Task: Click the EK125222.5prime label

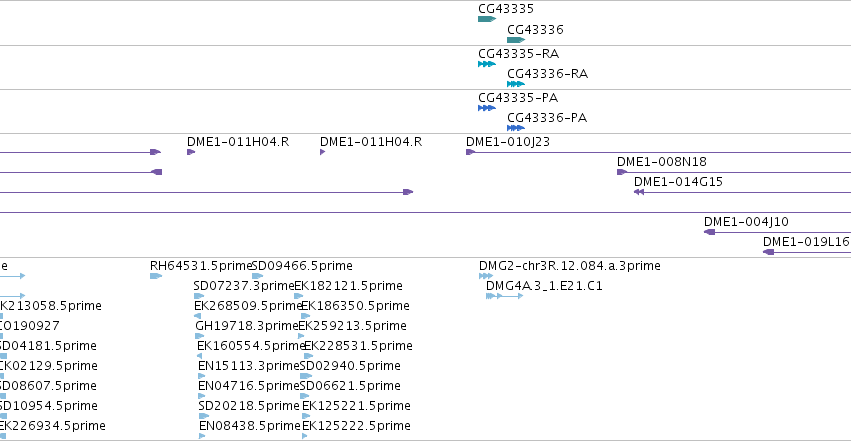Action: pos(356,426)
